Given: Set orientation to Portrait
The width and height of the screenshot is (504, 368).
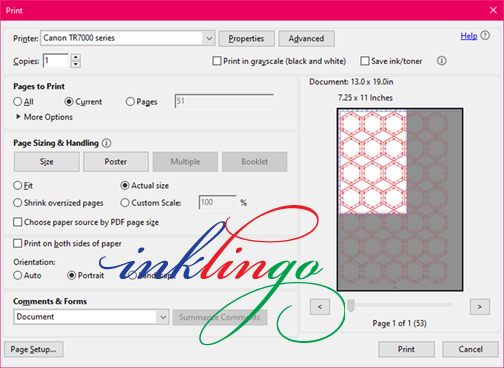Looking at the screenshot, I should click(71, 275).
